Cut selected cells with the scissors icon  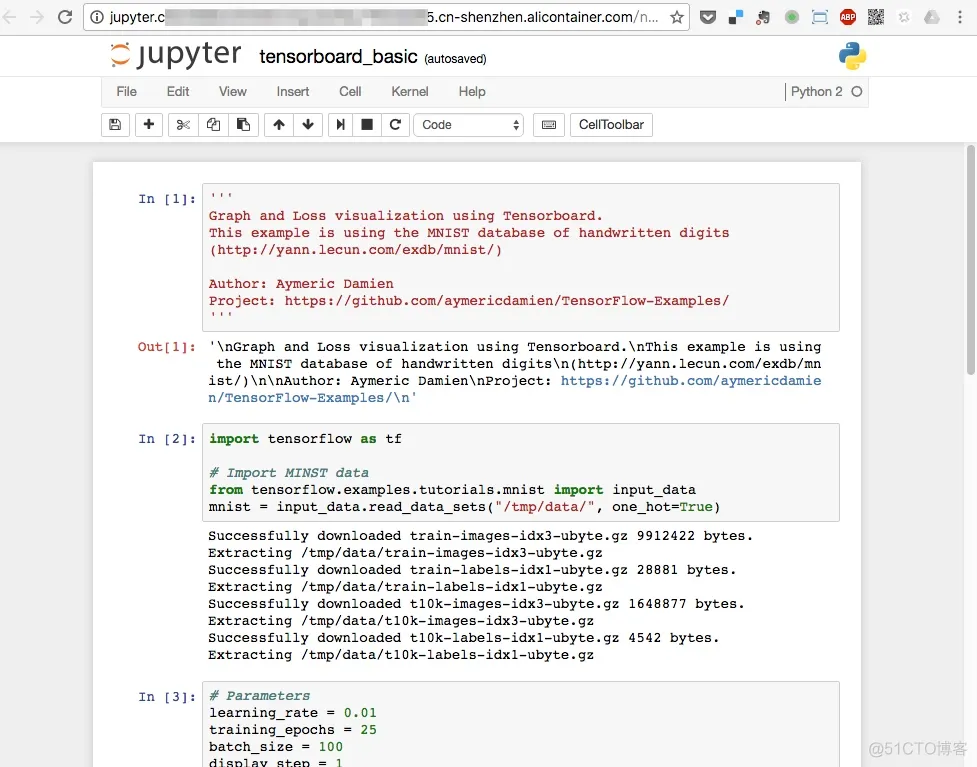(183, 125)
